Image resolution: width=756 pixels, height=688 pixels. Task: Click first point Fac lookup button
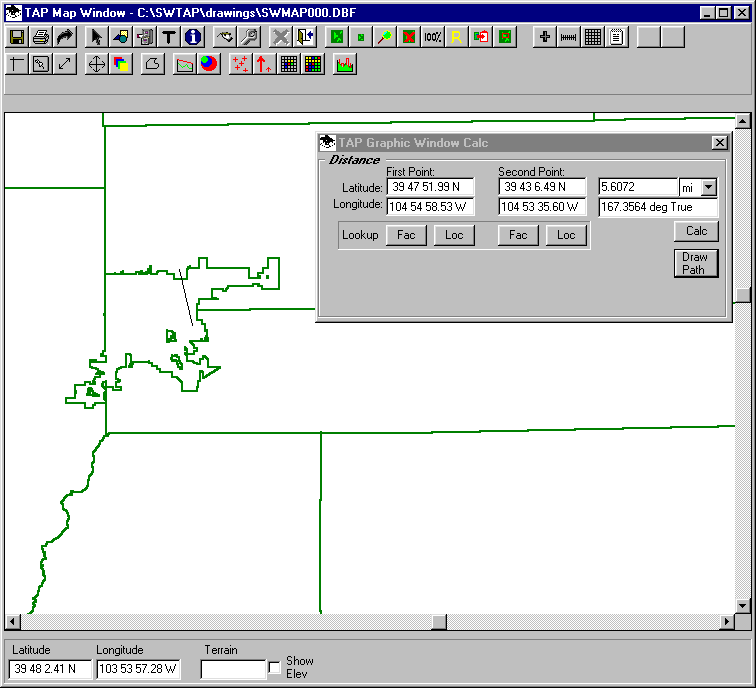click(406, 235)
